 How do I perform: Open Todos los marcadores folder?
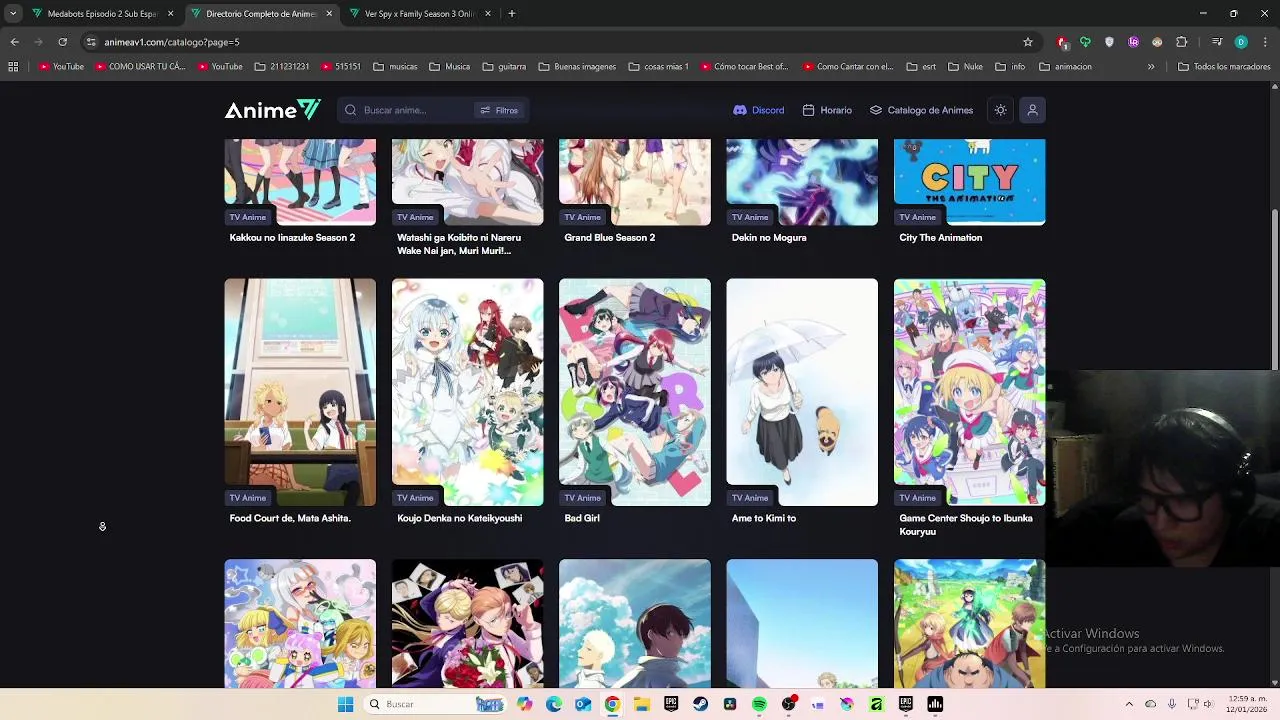[1224, 67]
